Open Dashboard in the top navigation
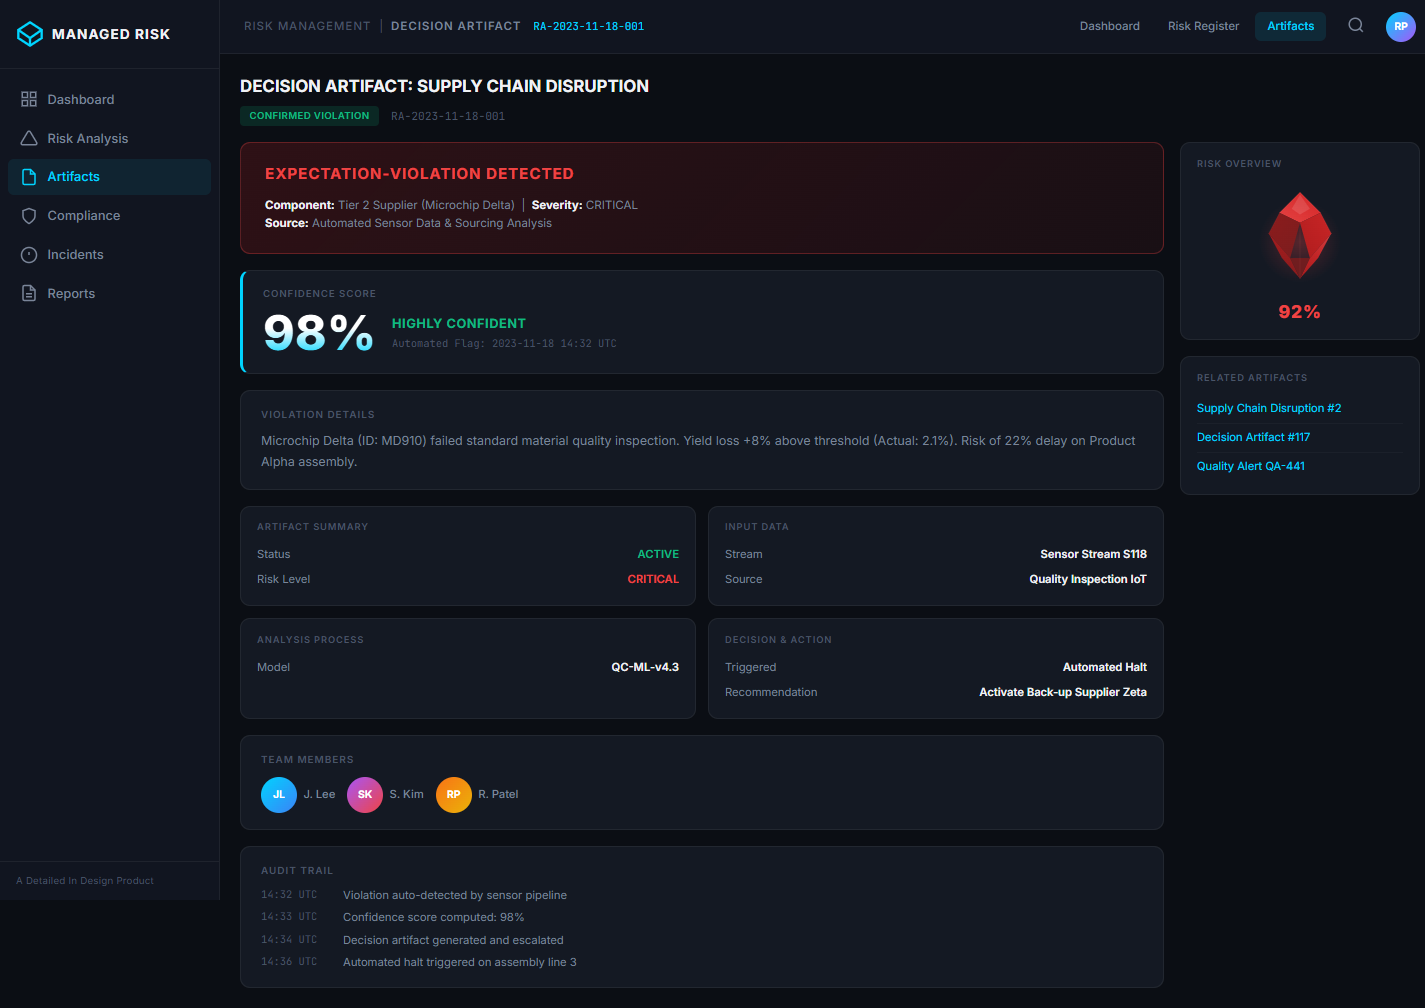Image resolution: width=1425 pixels, height=1008 pixels. click(x=1109, y=26)
